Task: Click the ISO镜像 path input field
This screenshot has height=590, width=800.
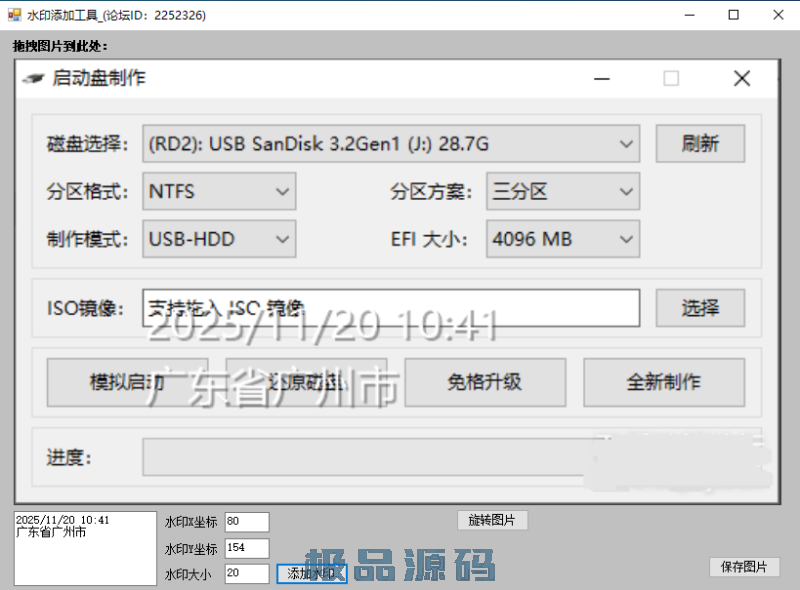Action: (390, 308)
